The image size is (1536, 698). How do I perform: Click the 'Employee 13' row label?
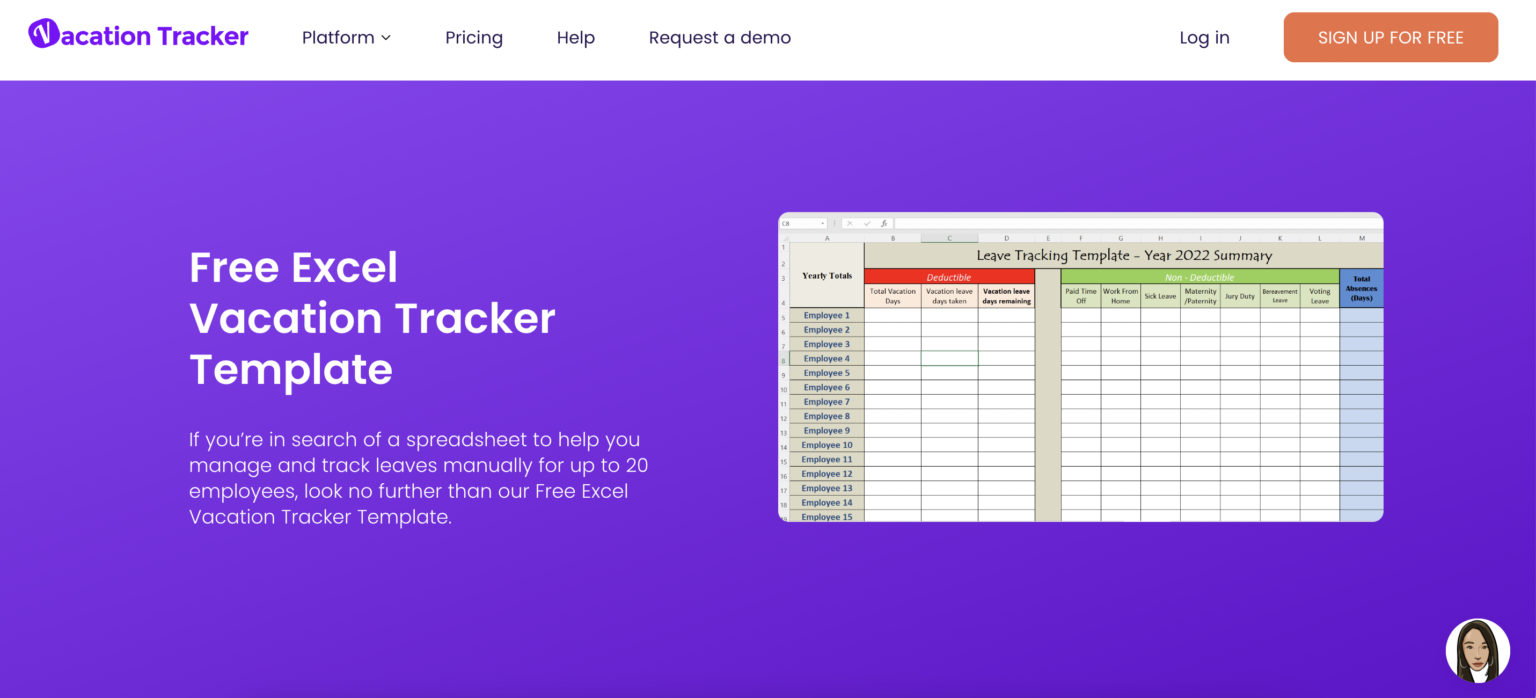pos(827,488)
